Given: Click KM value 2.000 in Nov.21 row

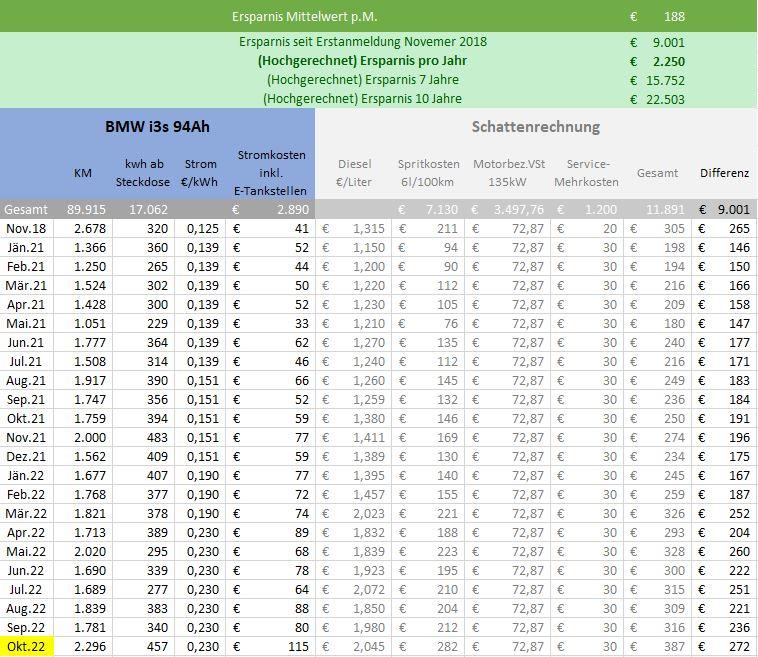Looking at the screenshot, I should pyautogui.click(x=90, y=438).
